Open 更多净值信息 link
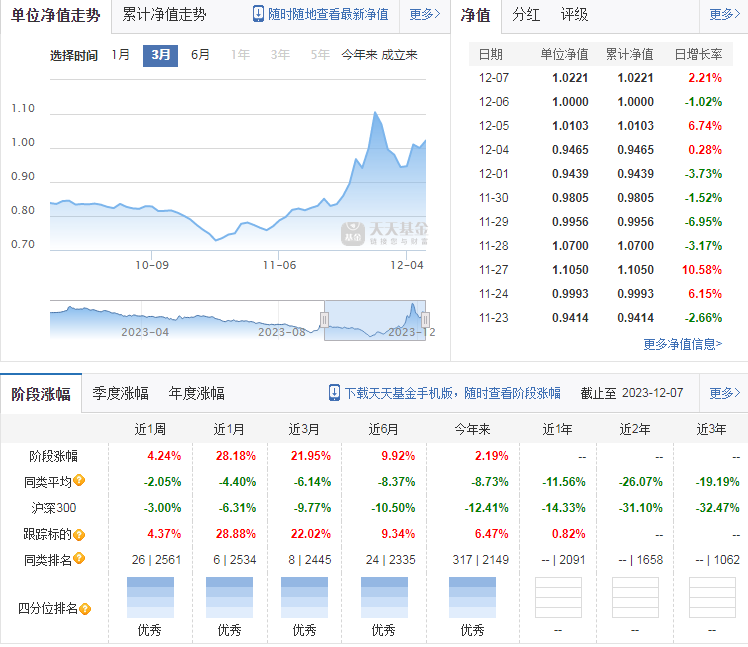 point(683,344)
